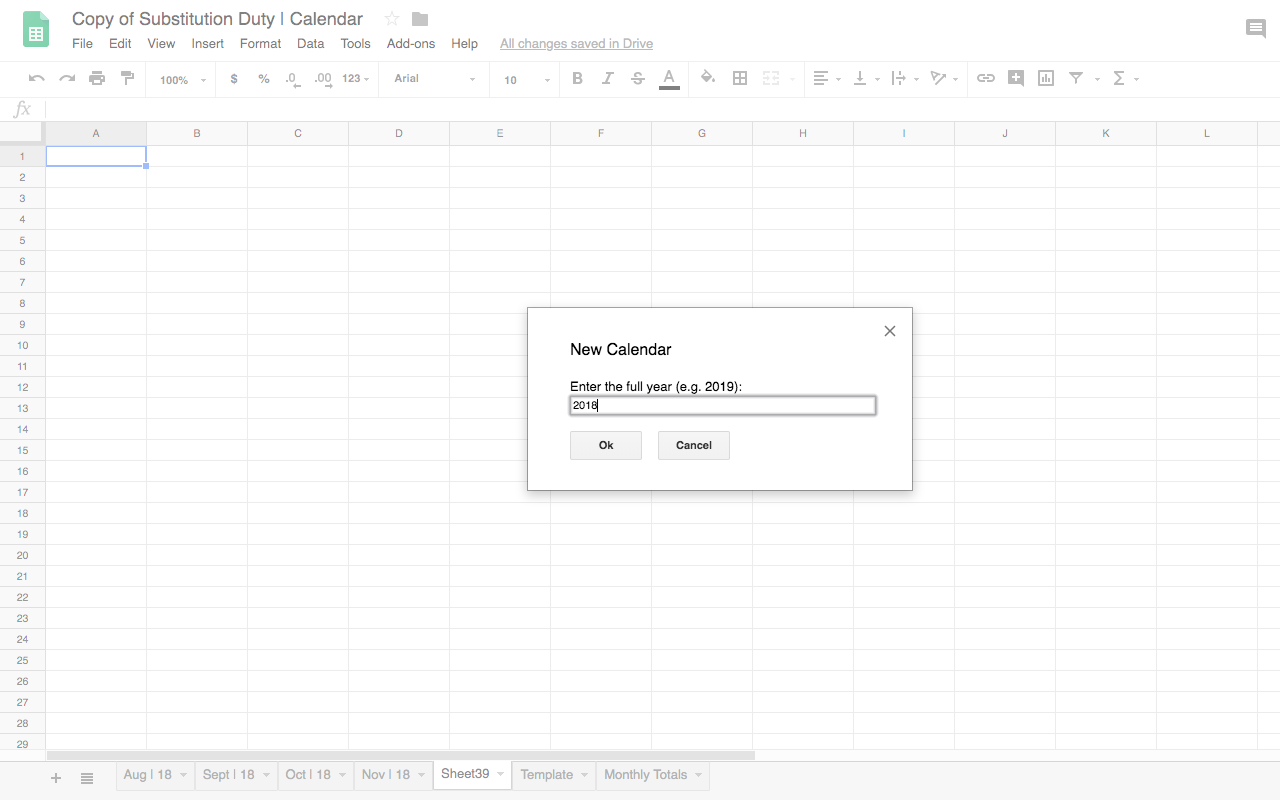This screenshot has height=800, width=1280.
Task: Click the Ok button in dialog
Action: tap(606, 445)
